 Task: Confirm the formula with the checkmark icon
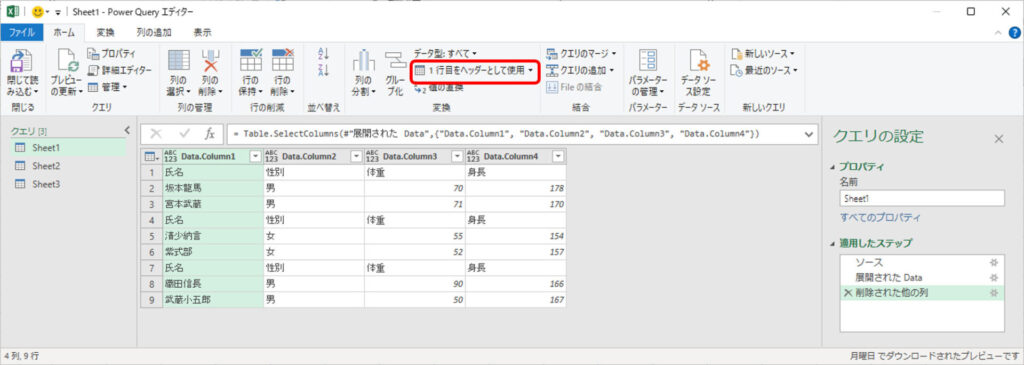(x=184, y=133)
